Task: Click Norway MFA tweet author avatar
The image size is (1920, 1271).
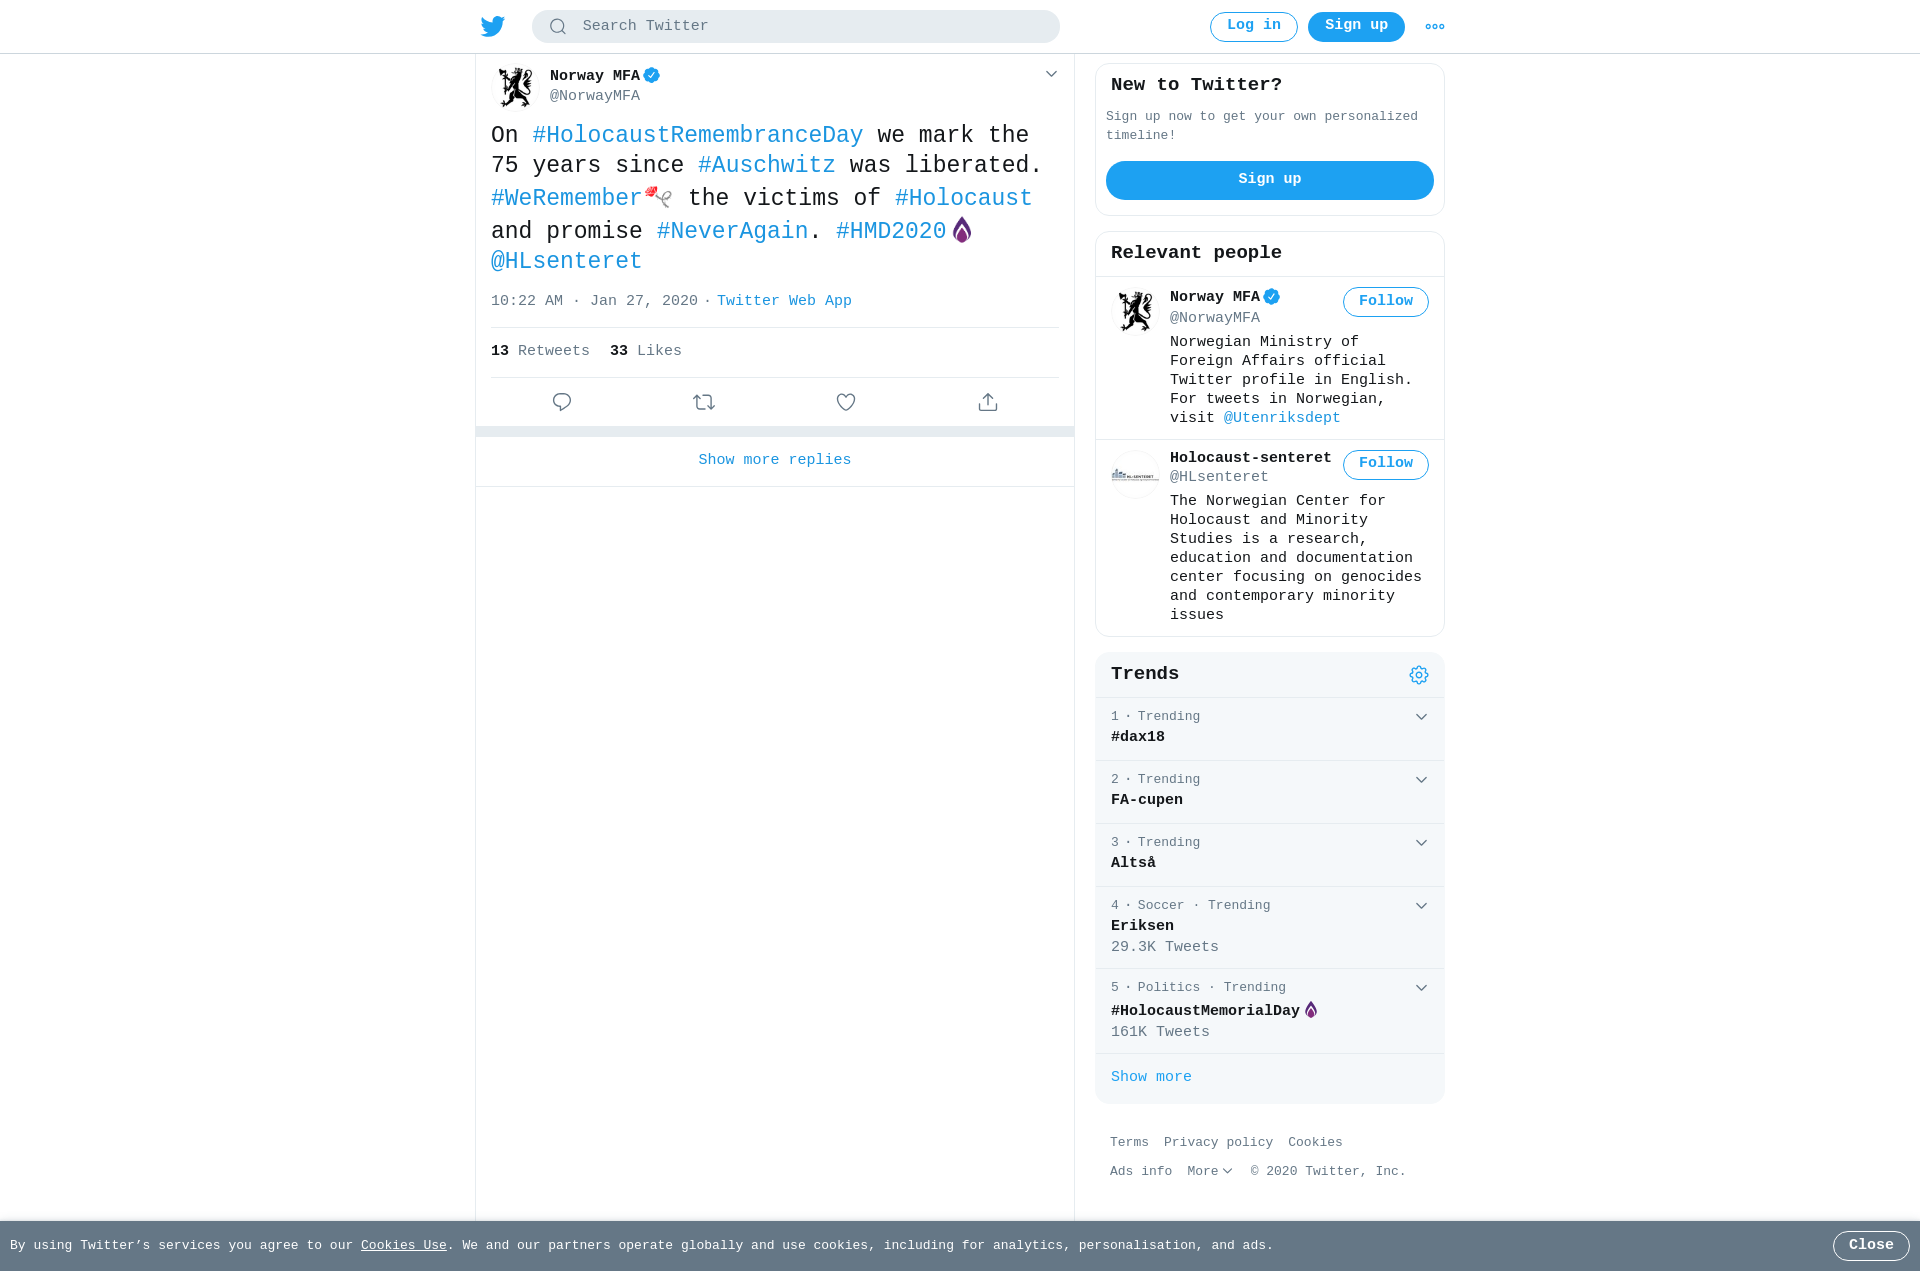Action: click(x=515, y=87)
